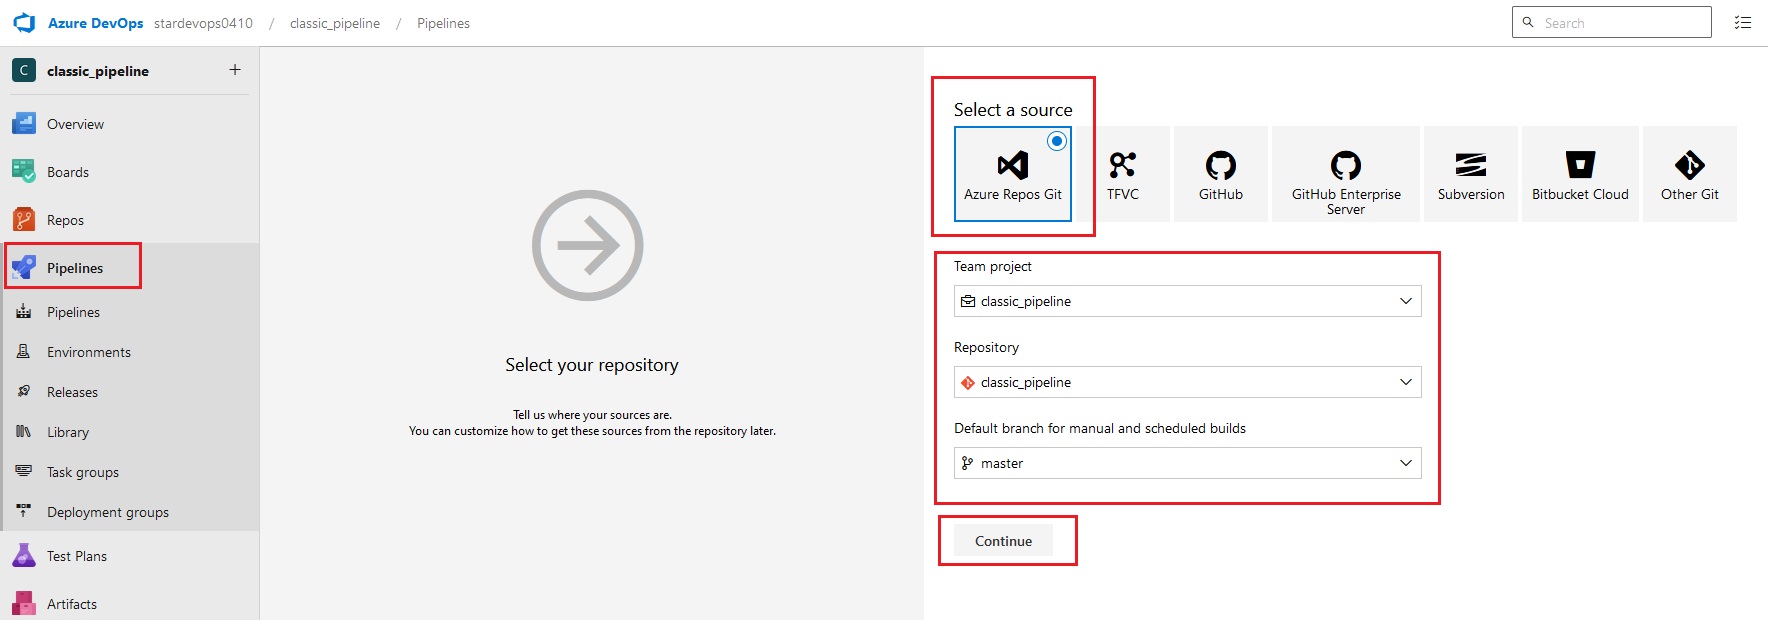Click the Pipelines sub-item icon
This screenshot has height=621, width=1768.
click(x=24, y=312)
